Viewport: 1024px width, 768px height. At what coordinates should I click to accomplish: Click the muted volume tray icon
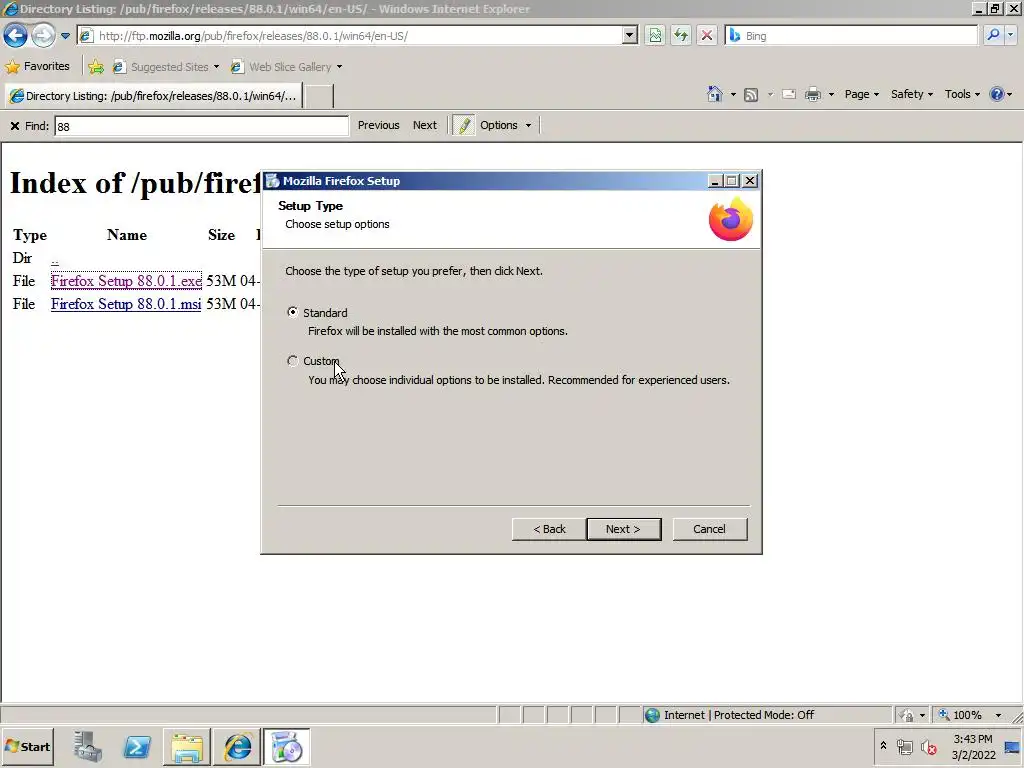click(x=929, y=746)
